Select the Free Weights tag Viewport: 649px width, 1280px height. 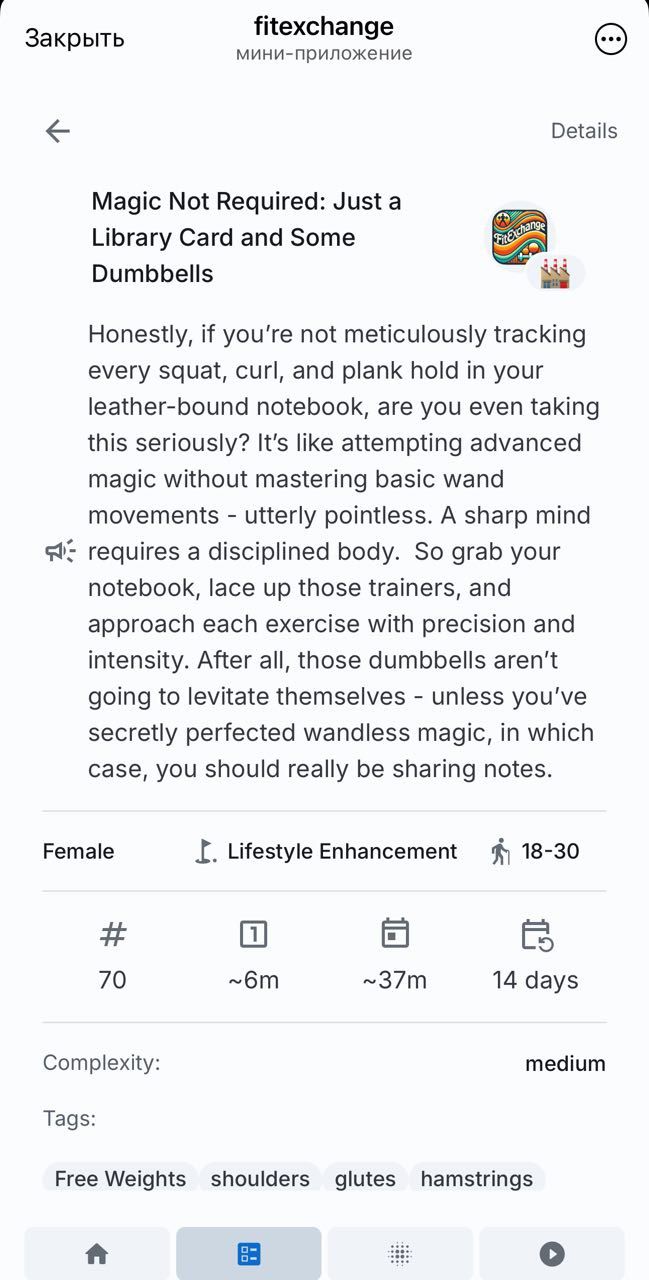pos(118,1179)
